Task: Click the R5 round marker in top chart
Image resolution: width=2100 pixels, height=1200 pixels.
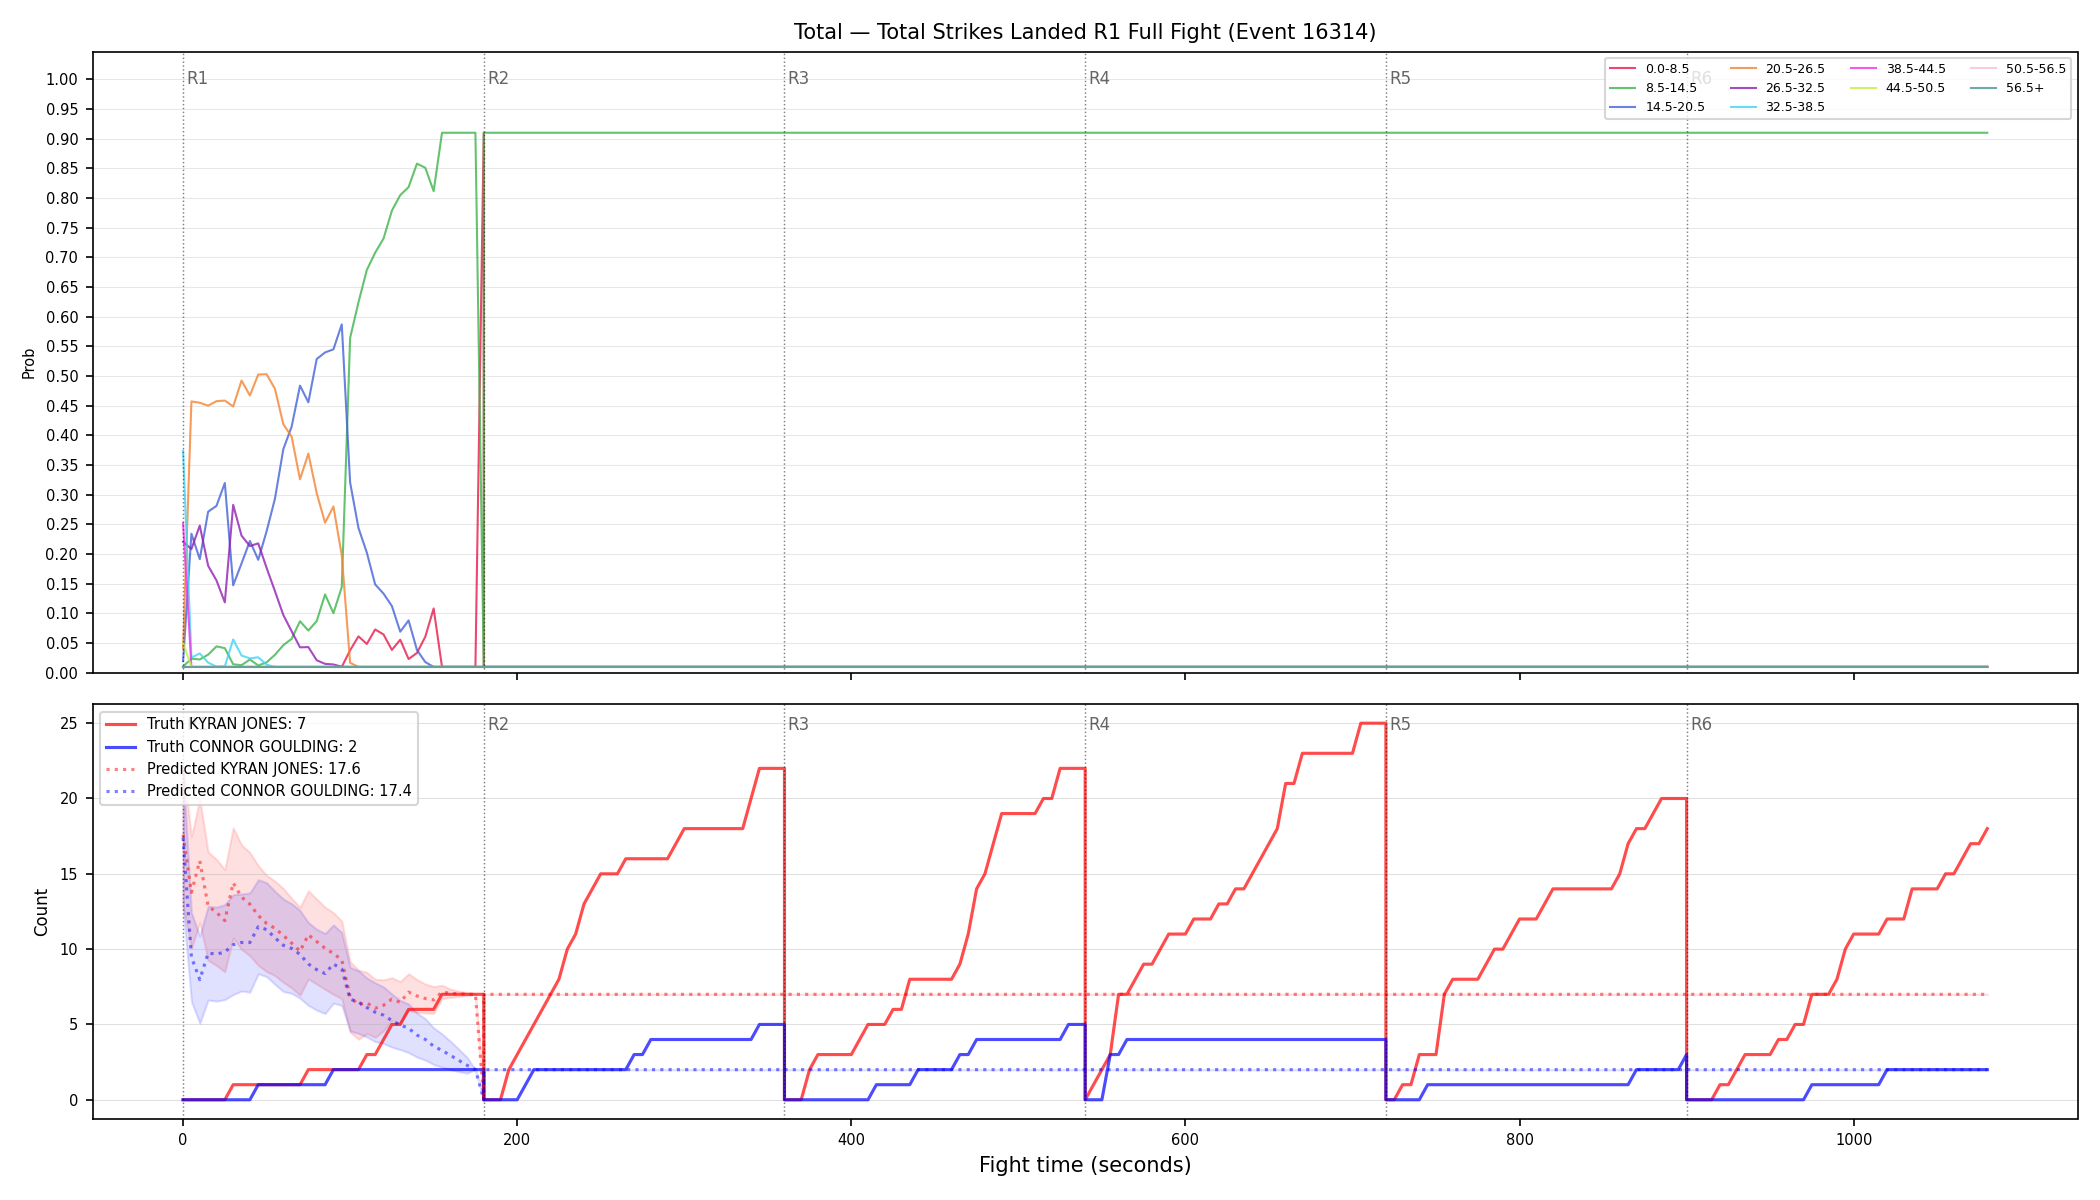Action: point(1400,78)
